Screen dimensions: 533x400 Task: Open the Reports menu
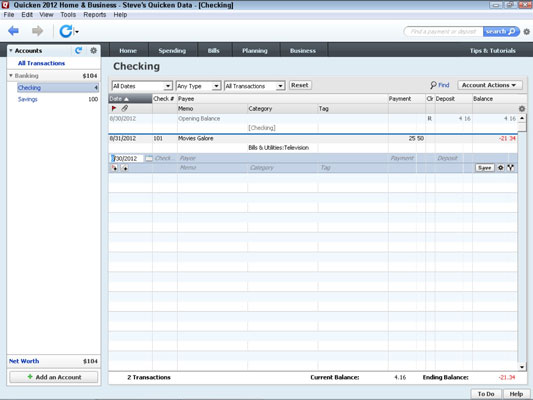click(94, 15)
